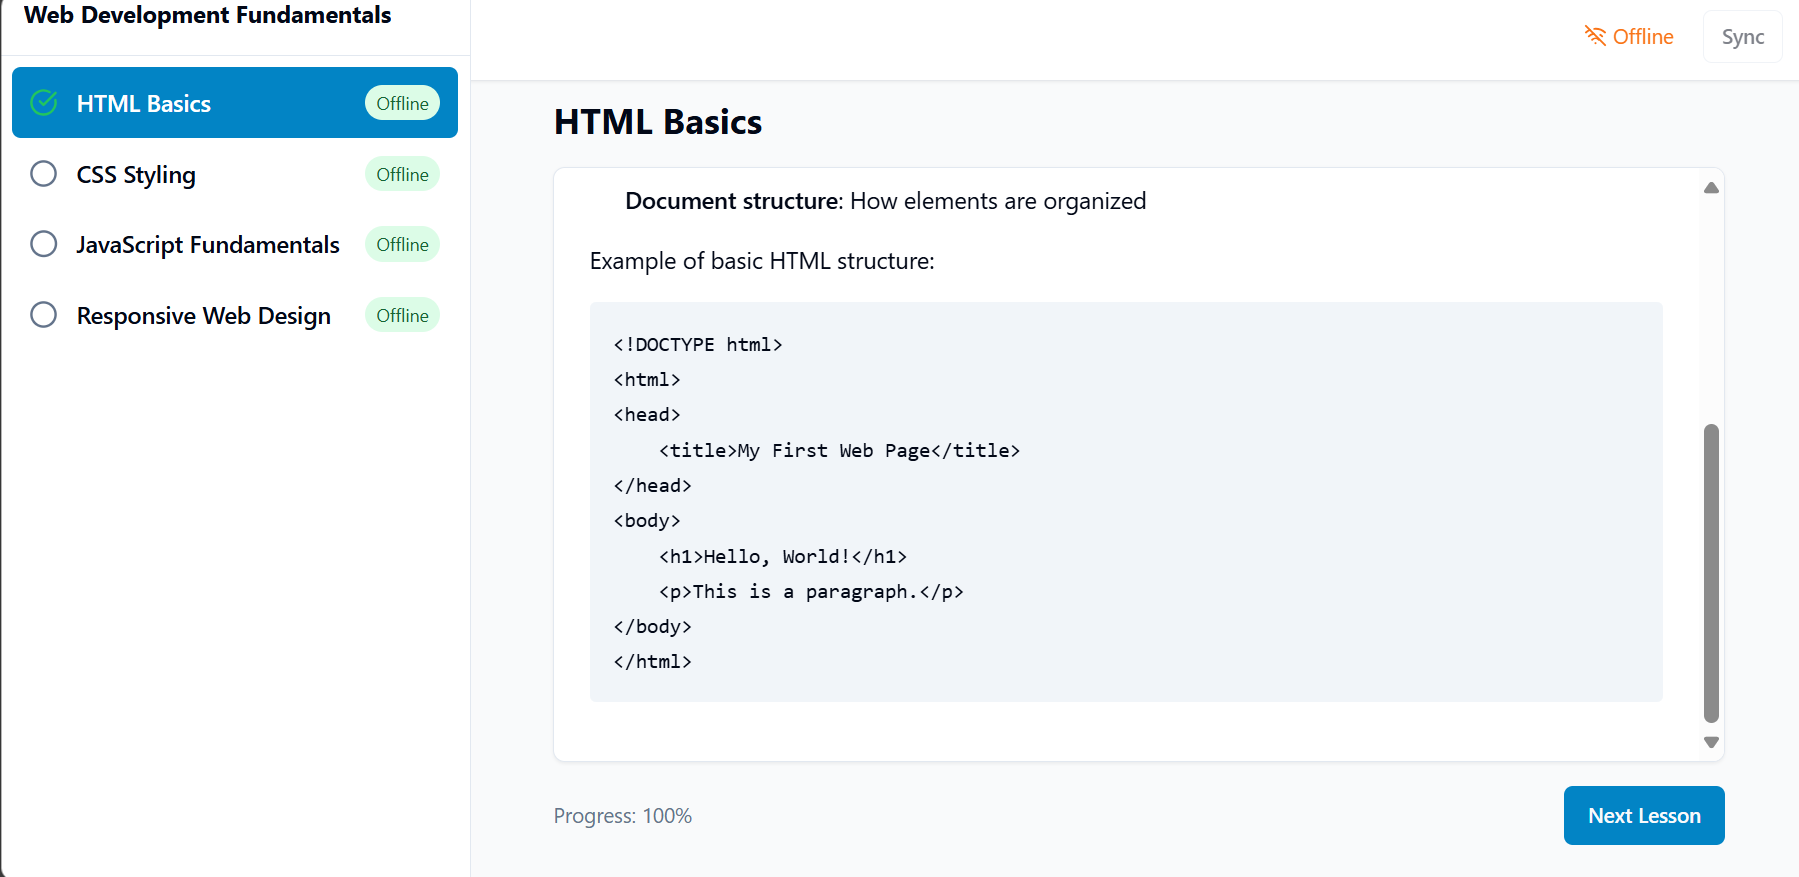The image size is (1799, 877).
Task: Click the Offline badge on Responsive Web Design
Action: pos(402,315)
